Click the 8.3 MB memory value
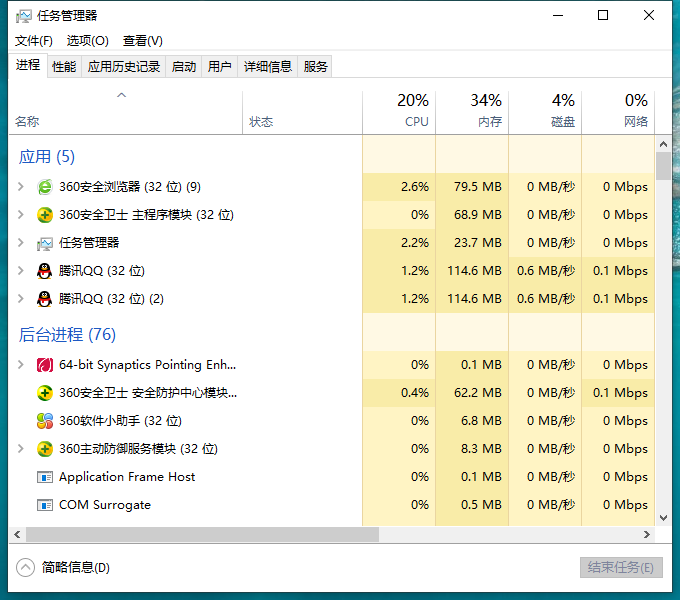680x600 pixels. click(x=481, y=449)
